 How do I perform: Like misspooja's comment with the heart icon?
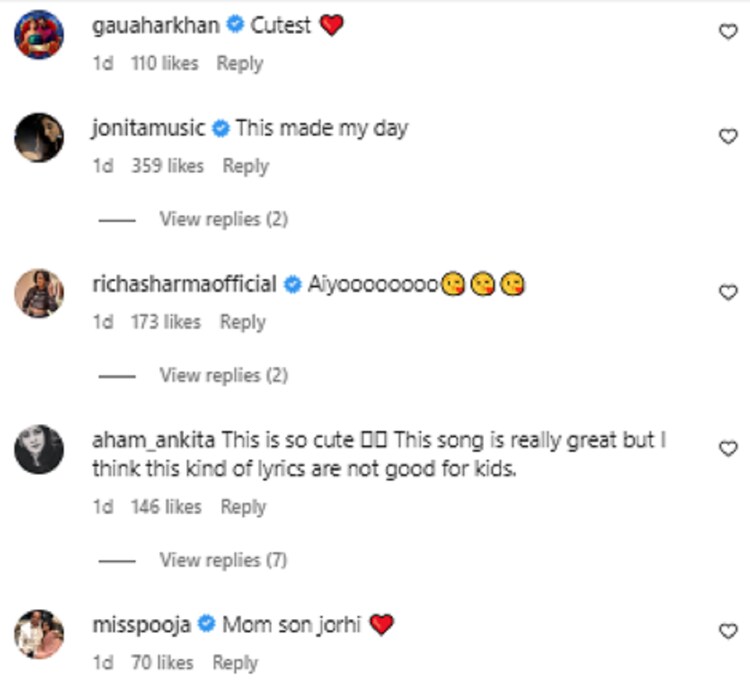pyautogui.click(x=728, y=631)
